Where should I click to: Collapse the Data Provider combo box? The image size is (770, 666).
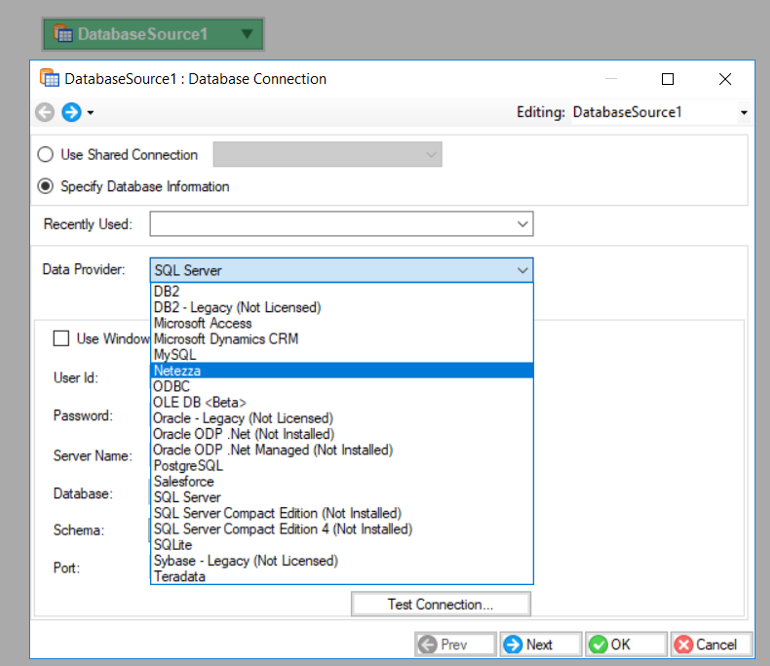coord(522,270)
